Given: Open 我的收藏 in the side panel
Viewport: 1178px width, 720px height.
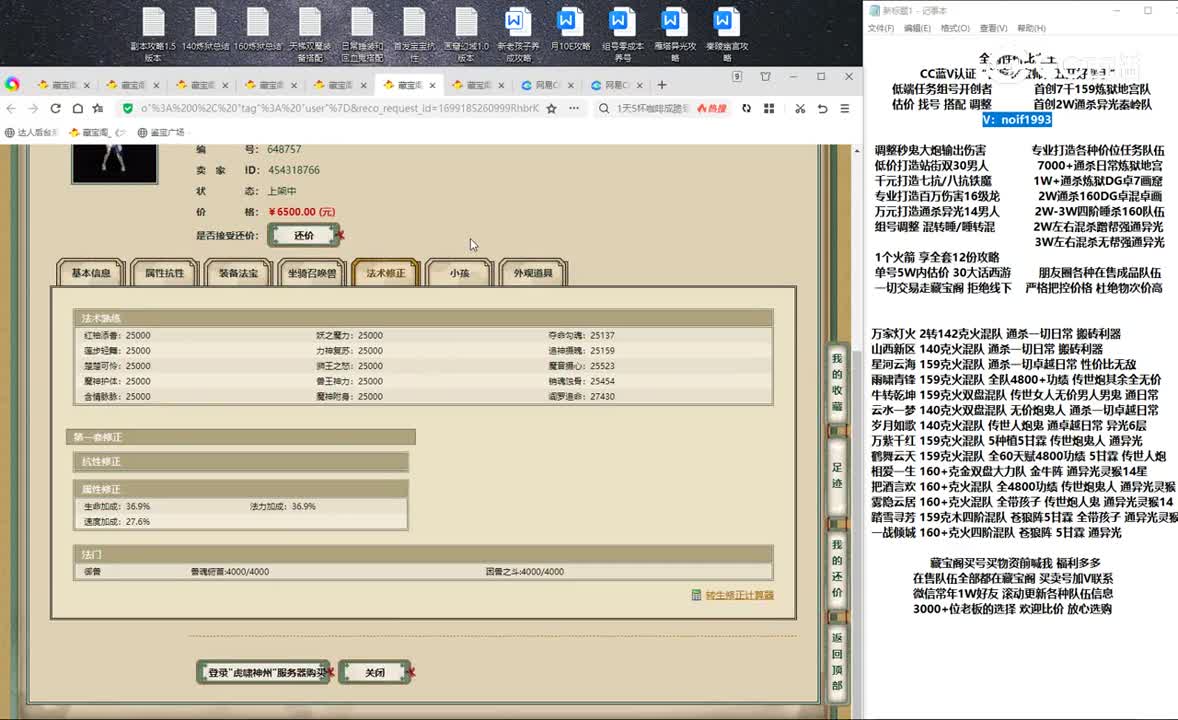Looking at the screenshot, I should tap(837, 383).
